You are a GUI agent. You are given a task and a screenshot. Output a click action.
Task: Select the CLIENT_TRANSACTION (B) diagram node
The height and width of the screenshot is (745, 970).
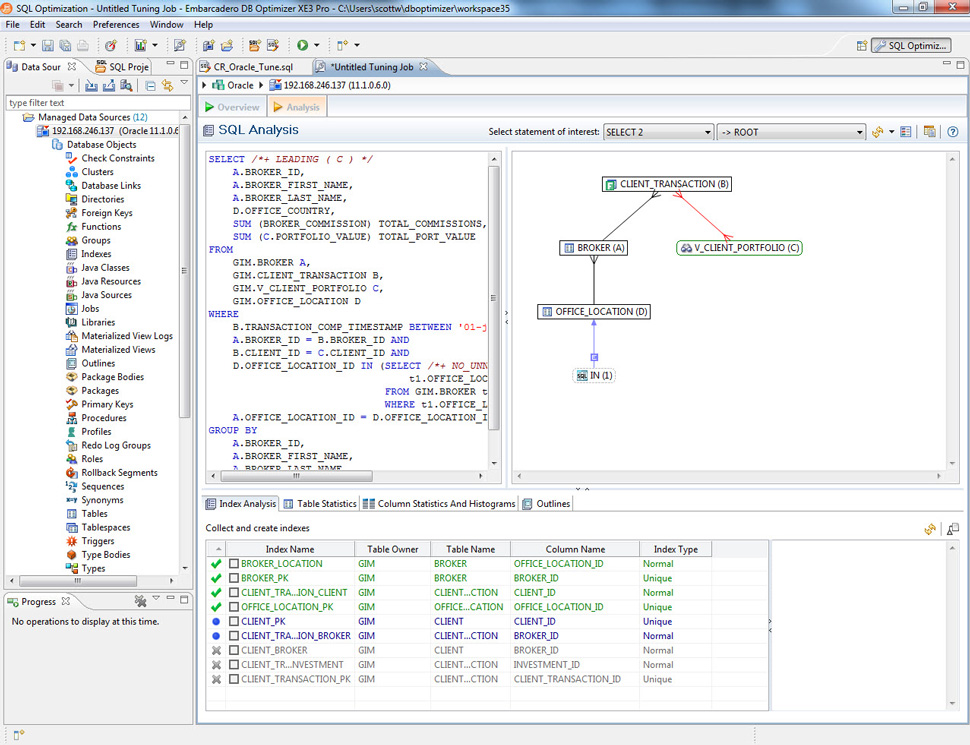point(667,184)
